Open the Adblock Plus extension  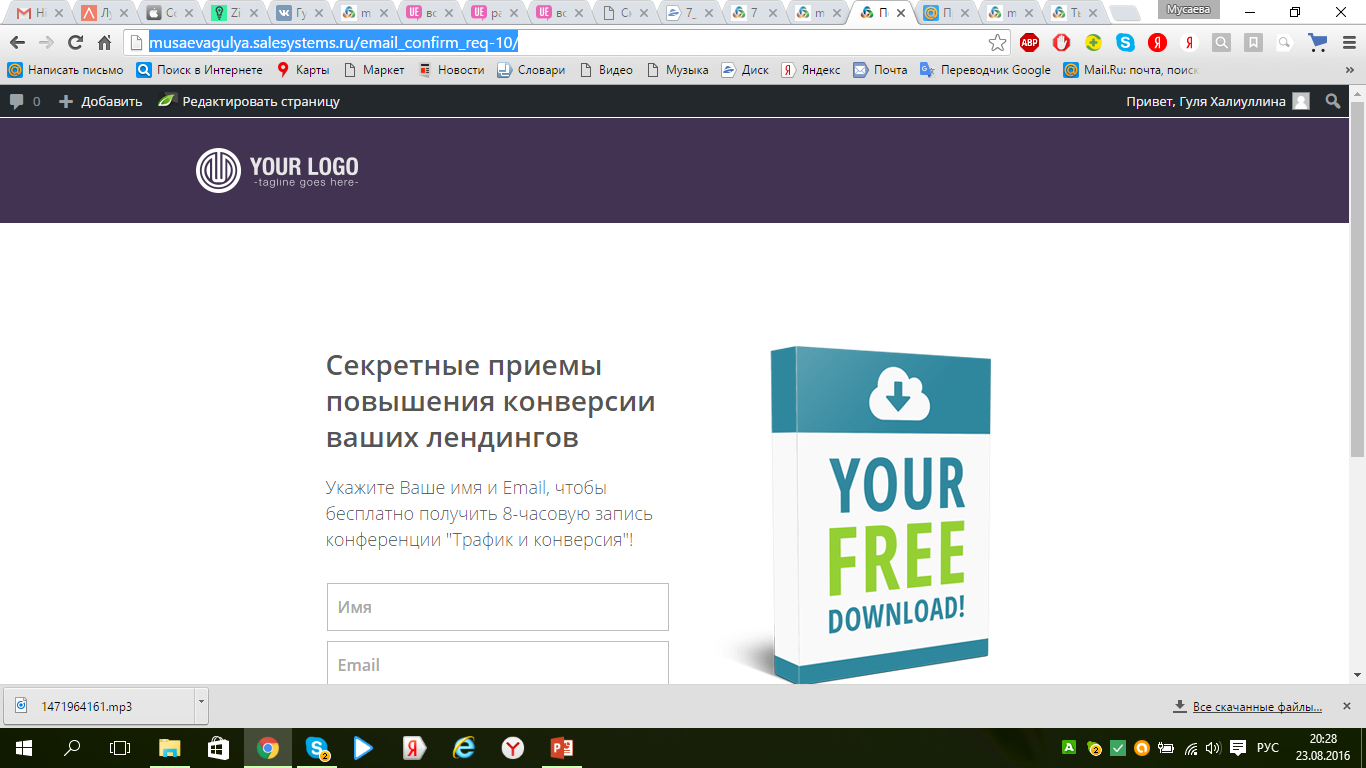[x=1029, y=43]
